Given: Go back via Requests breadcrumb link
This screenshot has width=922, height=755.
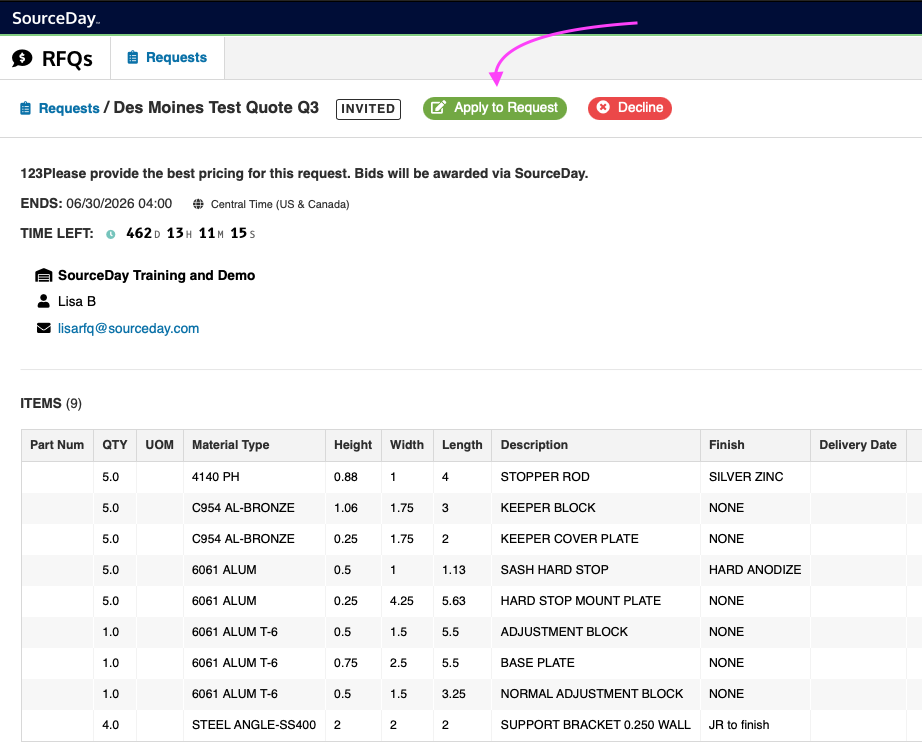Looking at the screenshot, I should click(x=69, y=108).
